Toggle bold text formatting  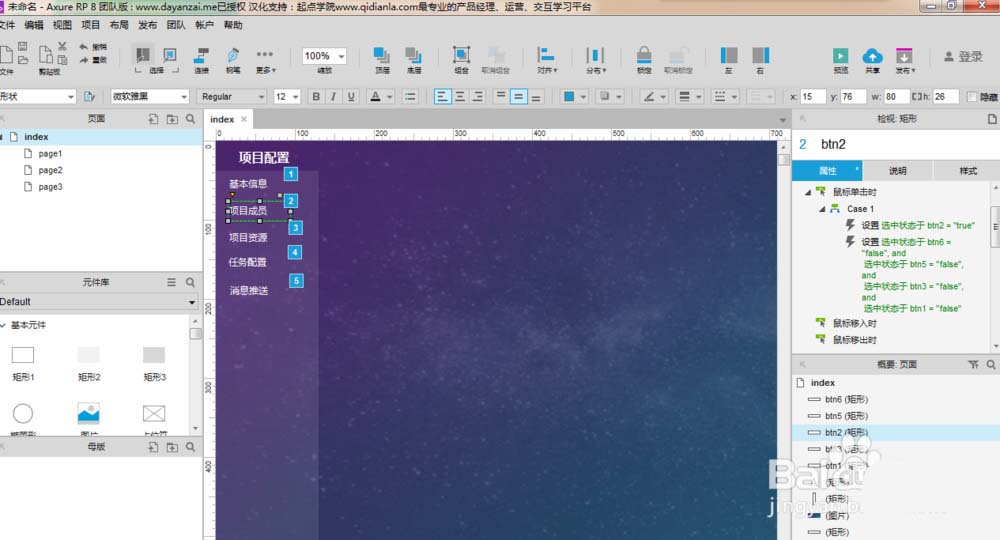[316, 96]
